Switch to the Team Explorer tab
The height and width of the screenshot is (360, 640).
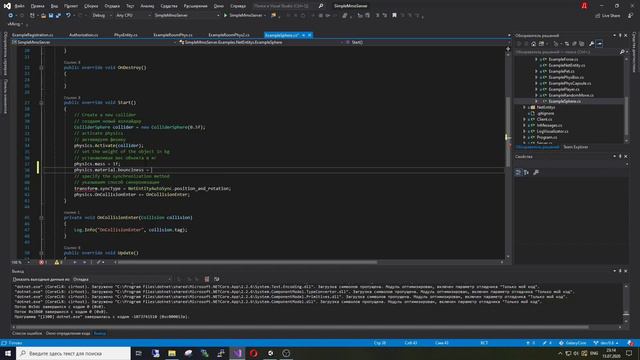coord(576,147)
